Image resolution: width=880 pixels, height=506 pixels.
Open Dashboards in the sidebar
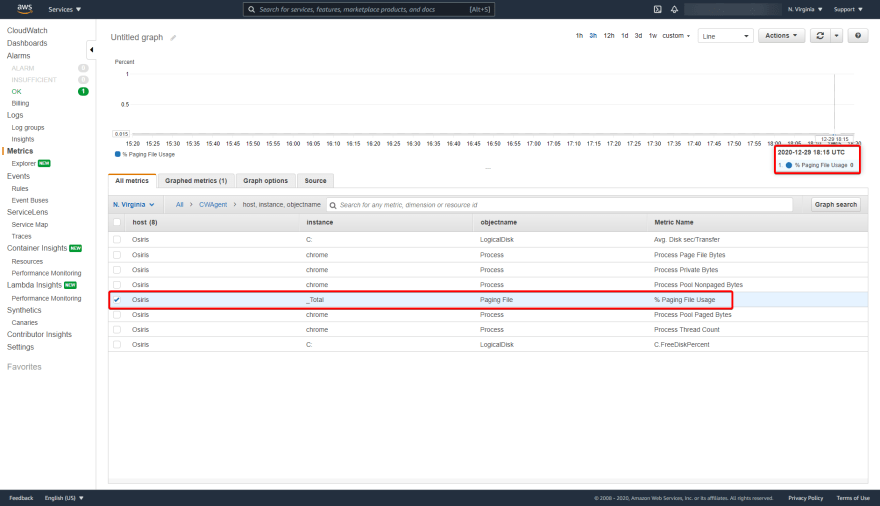point(27,43)
